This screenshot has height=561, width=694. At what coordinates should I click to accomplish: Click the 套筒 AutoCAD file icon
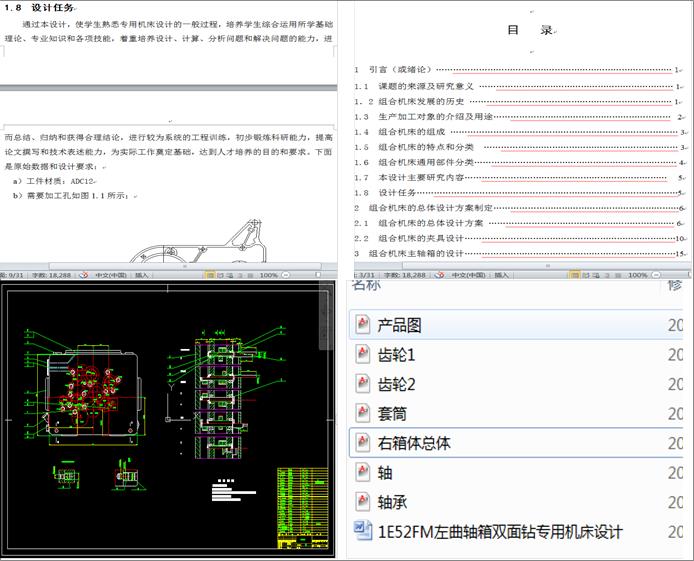click(363, 413)
